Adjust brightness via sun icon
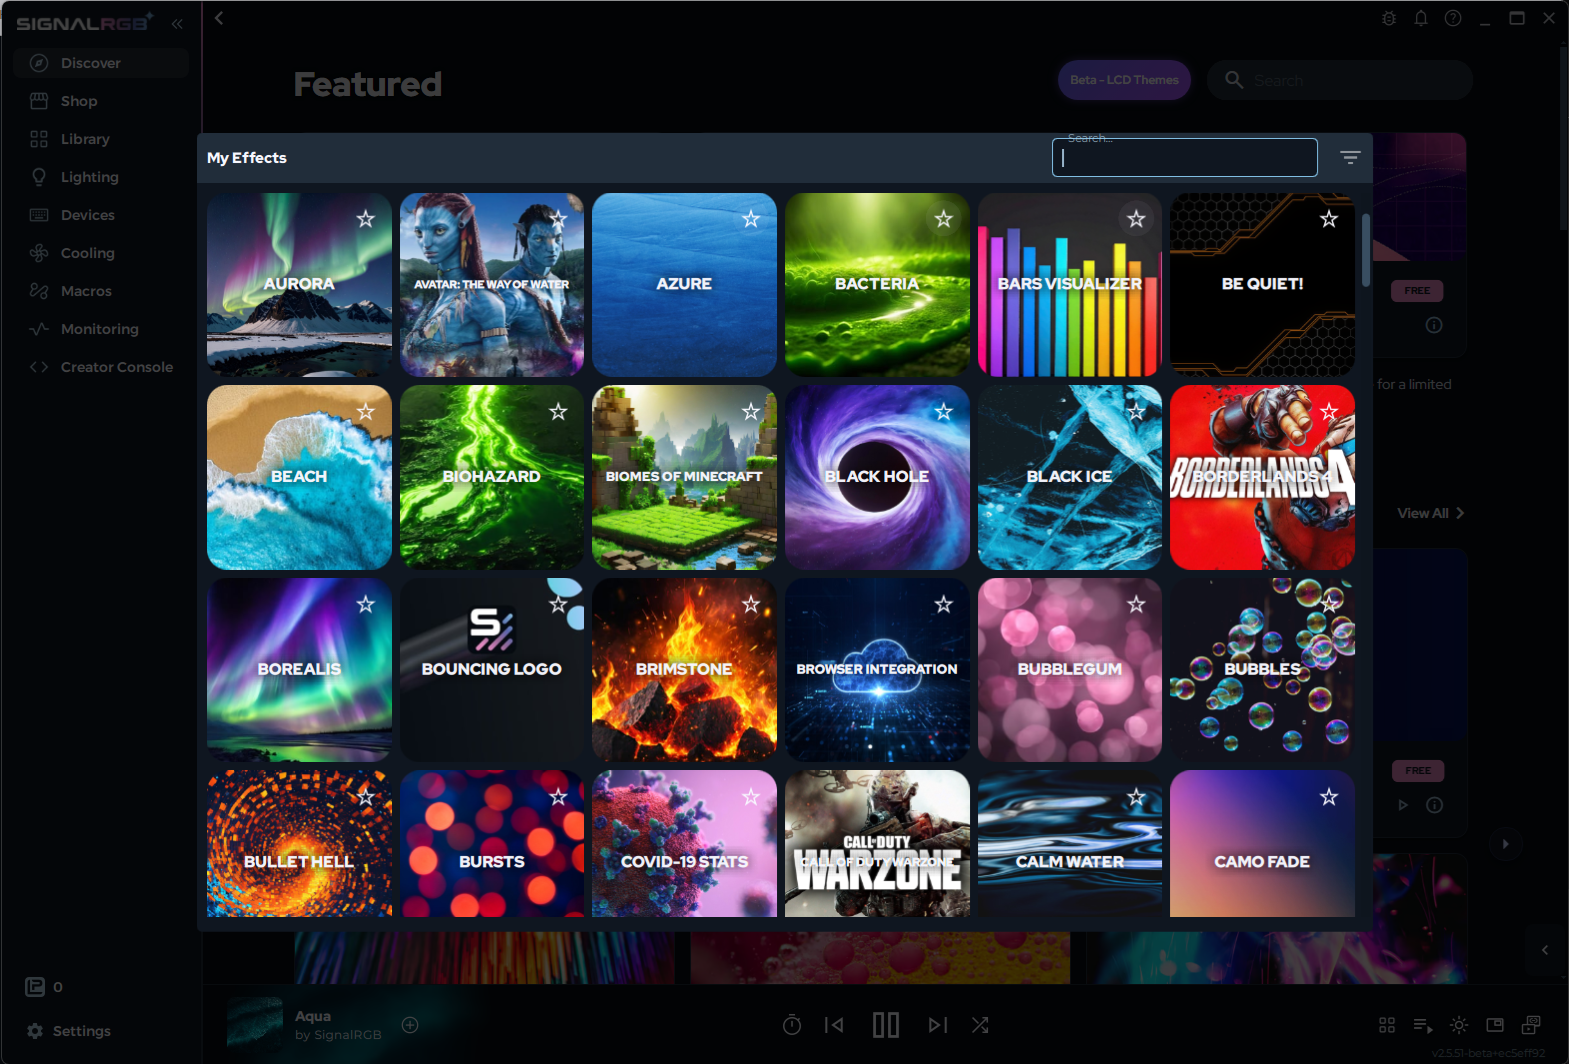Viewport: 1569px width, 1064px height. tap(1459, 1025)
